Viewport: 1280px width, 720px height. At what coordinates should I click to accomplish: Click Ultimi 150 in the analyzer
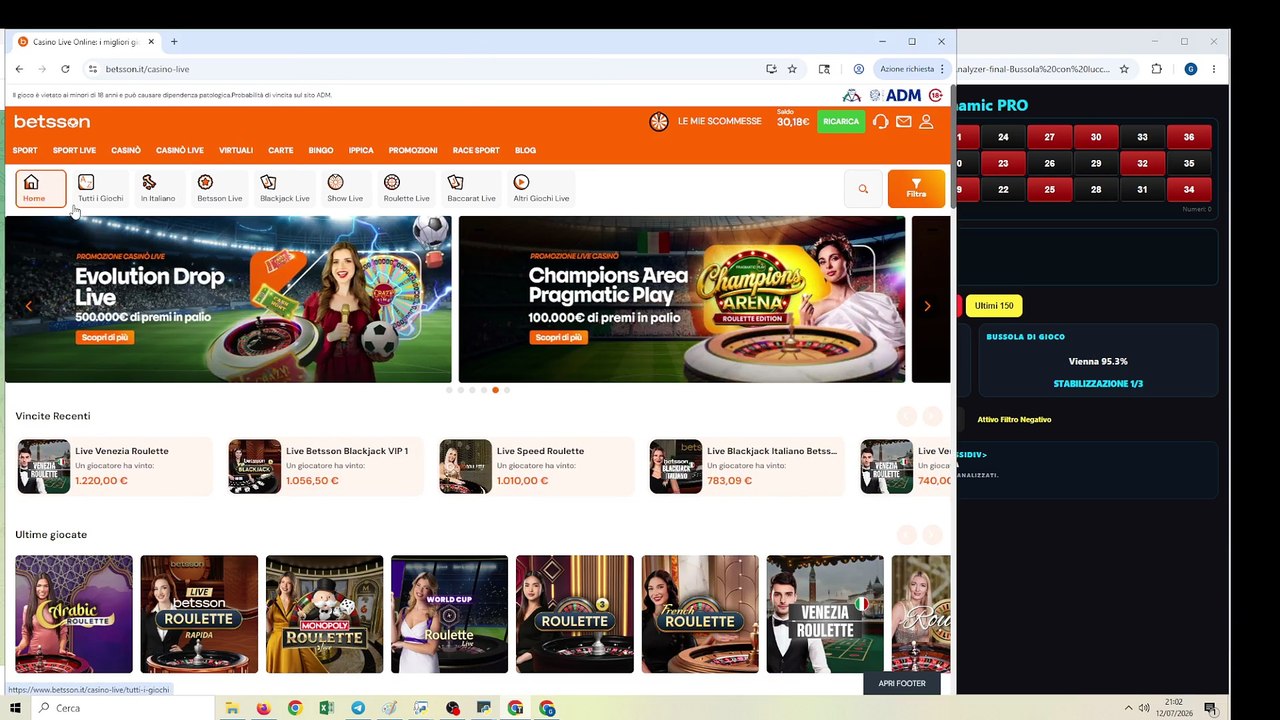pyautogui.click(x=994, y=306)
